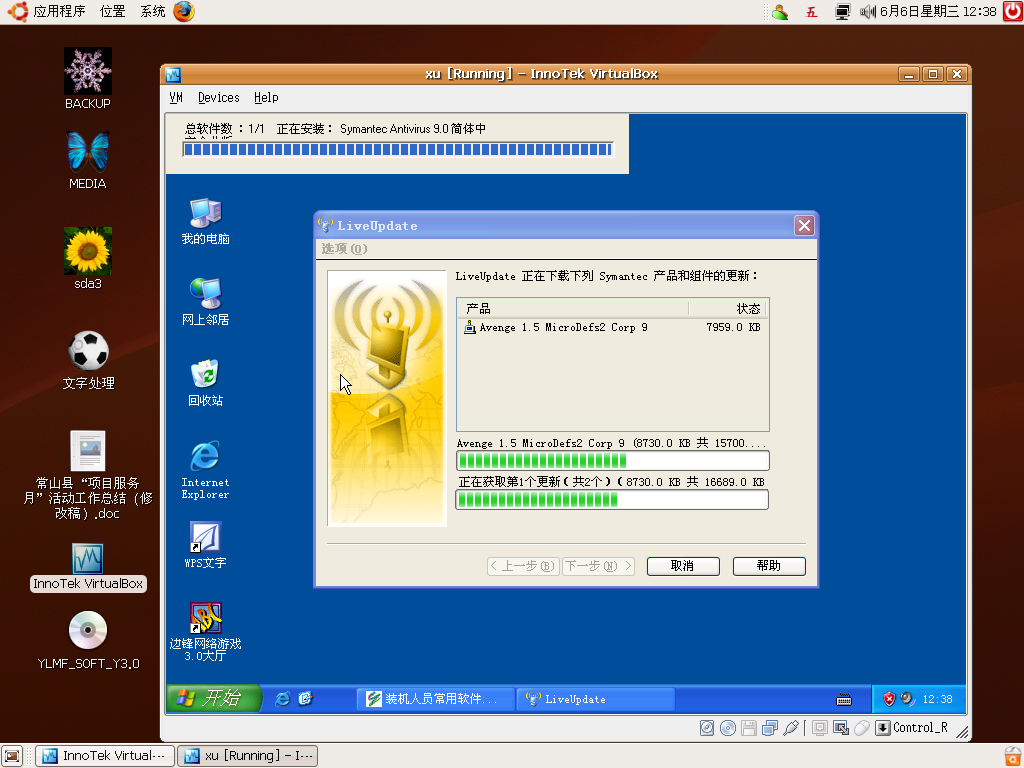Click the Control_R host key indicator
This screenshot has width=1024, height=768.
pyautogui.click(x=912, y=728)
